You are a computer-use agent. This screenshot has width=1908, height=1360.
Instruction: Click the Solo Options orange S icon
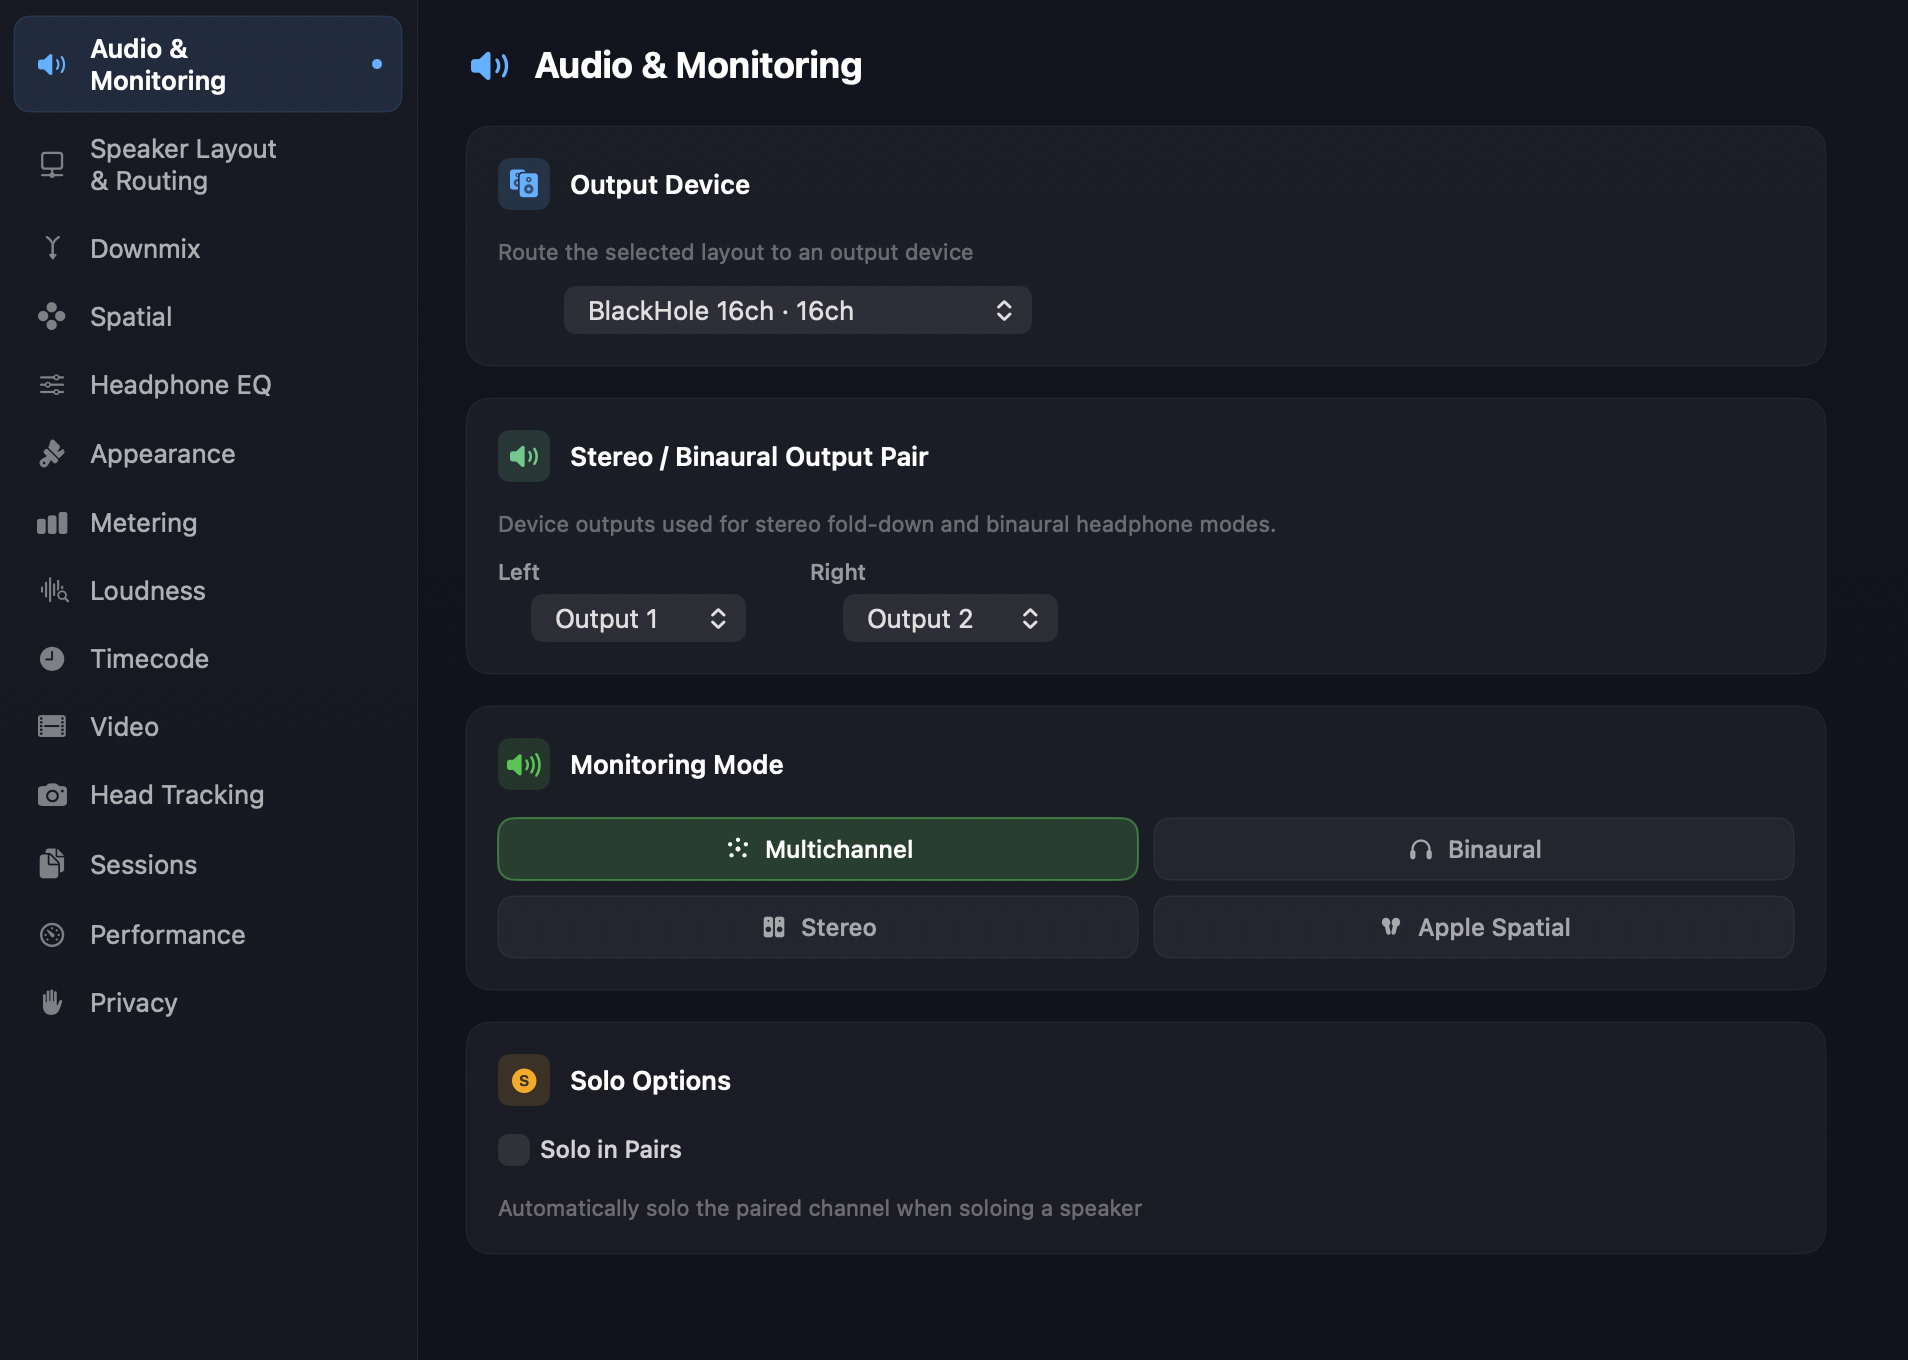[x=524, y=1080]
